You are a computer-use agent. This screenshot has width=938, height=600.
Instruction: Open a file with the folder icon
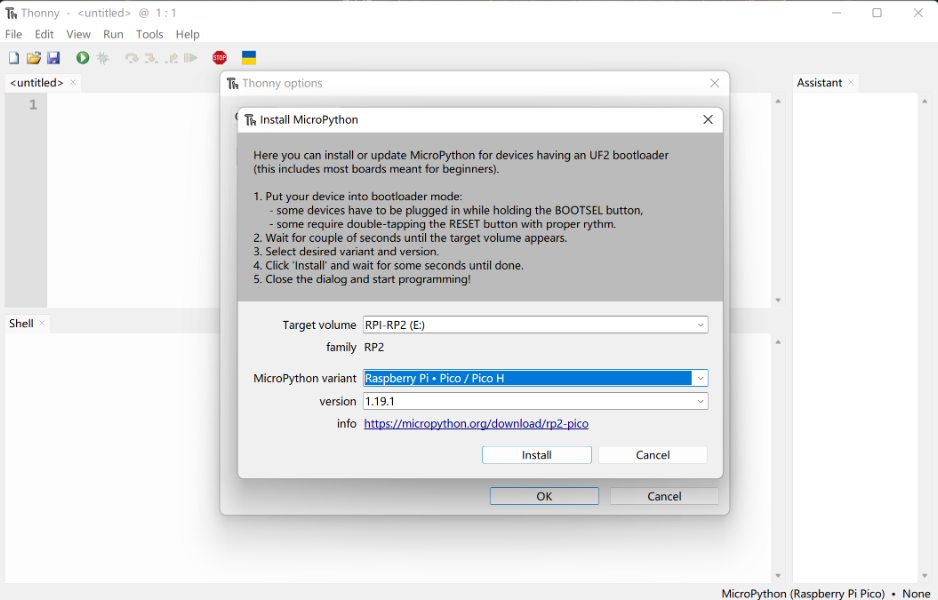(34, 57)
